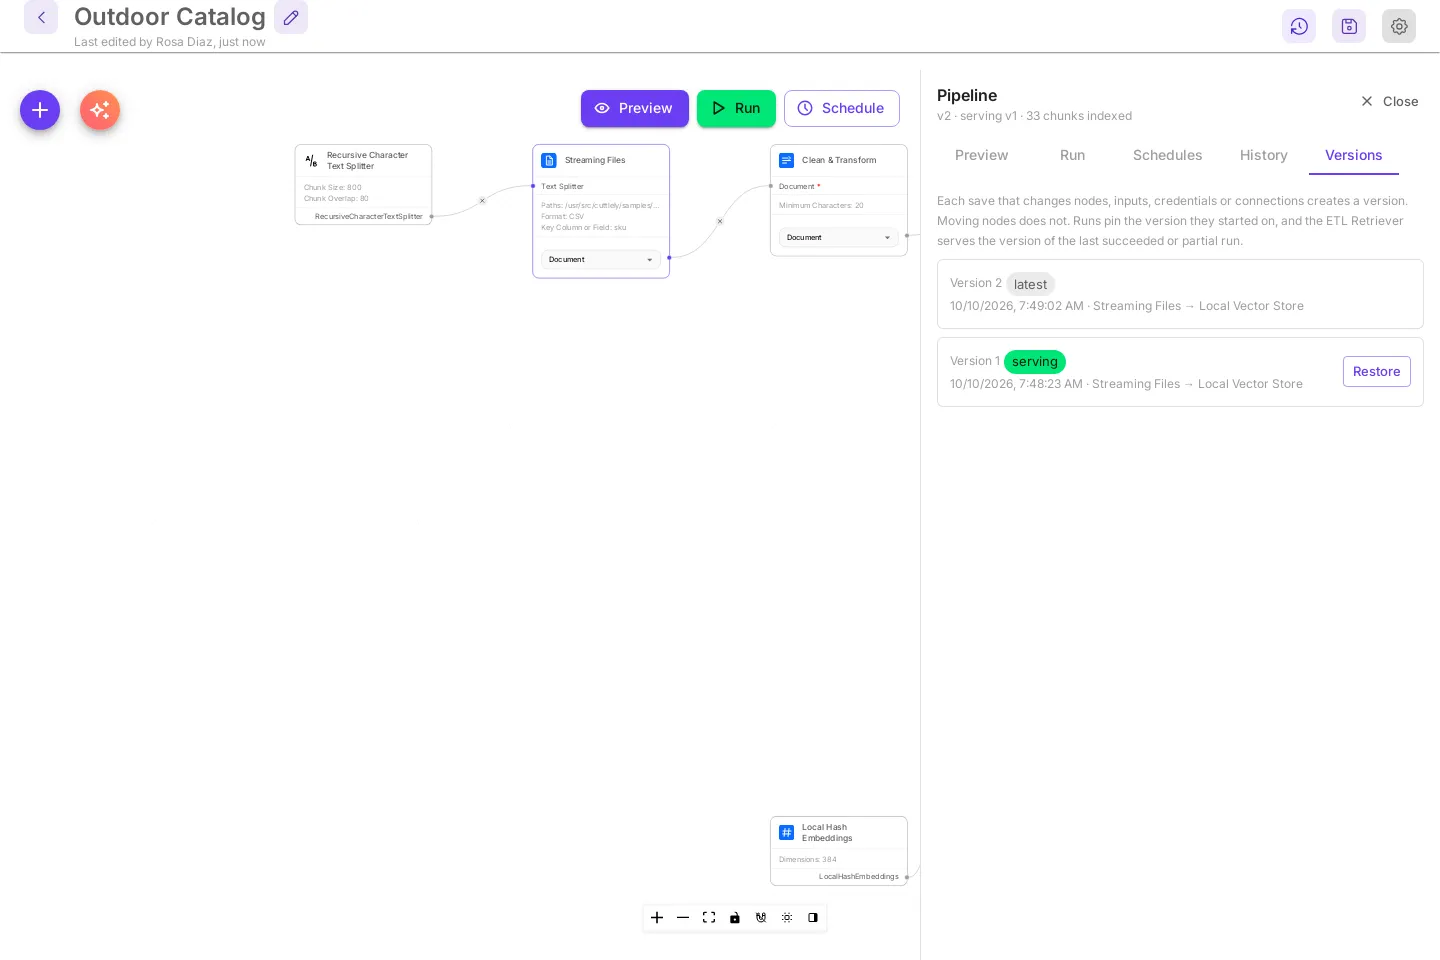Click the Clean & Transform node icon

[787, 160]
